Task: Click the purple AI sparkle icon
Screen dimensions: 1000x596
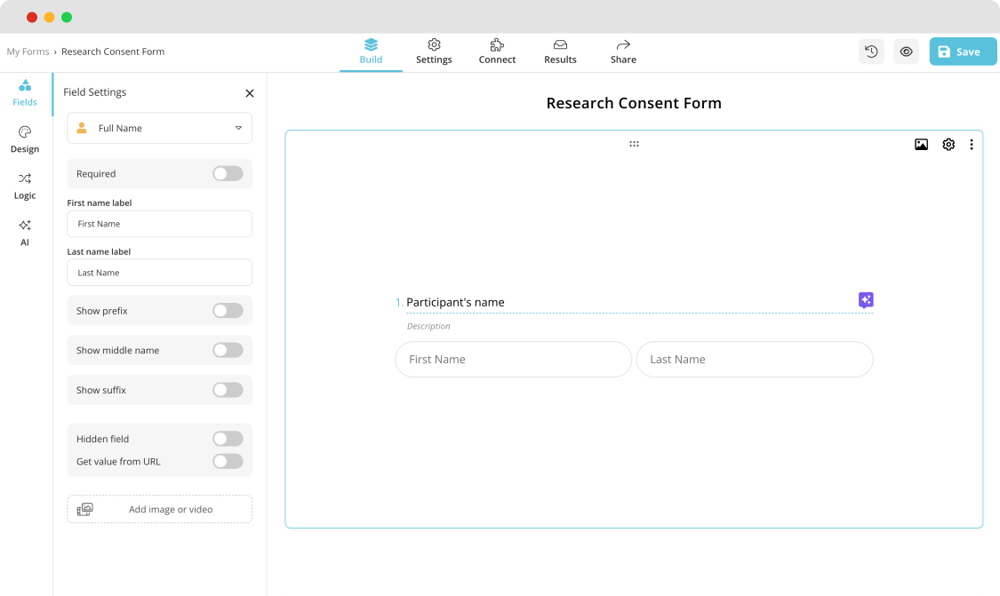Action: pos(866,300)
